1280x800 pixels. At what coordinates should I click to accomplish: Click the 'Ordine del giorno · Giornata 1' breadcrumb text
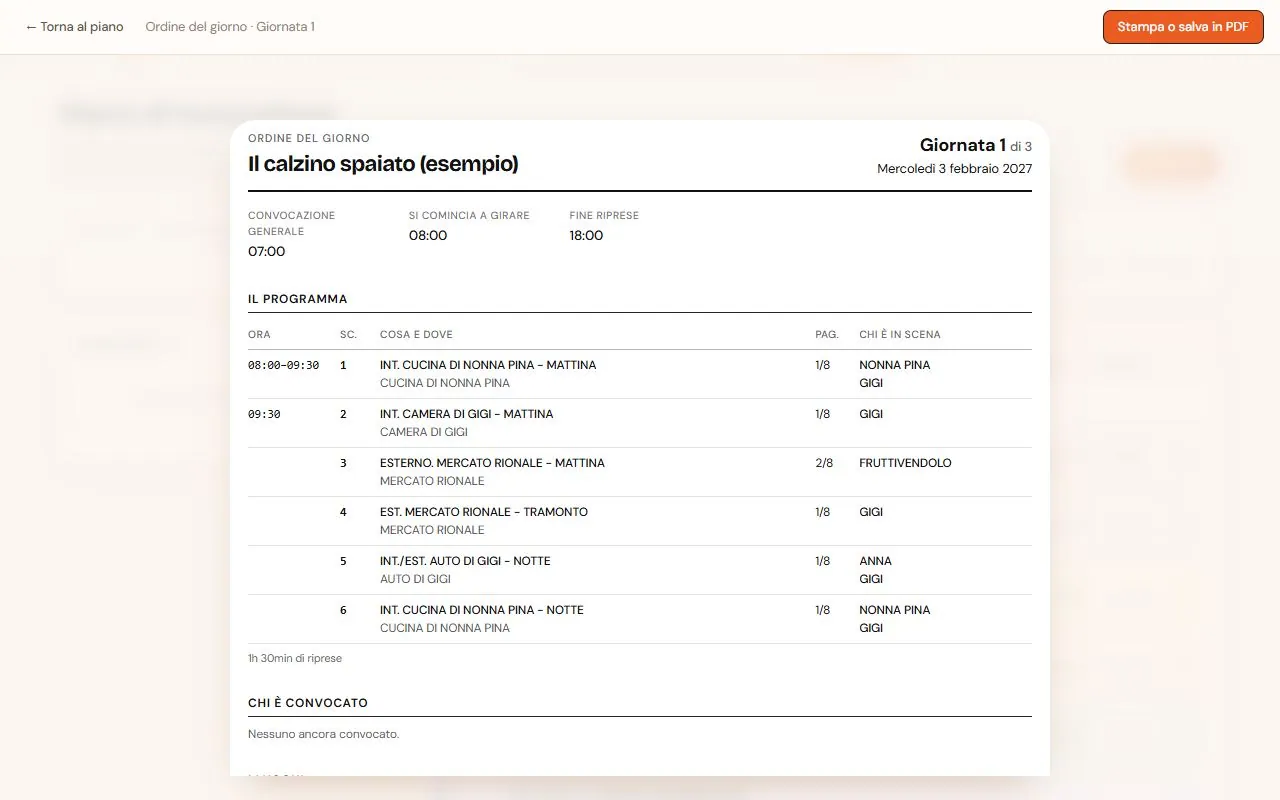(x=230, y=27)
